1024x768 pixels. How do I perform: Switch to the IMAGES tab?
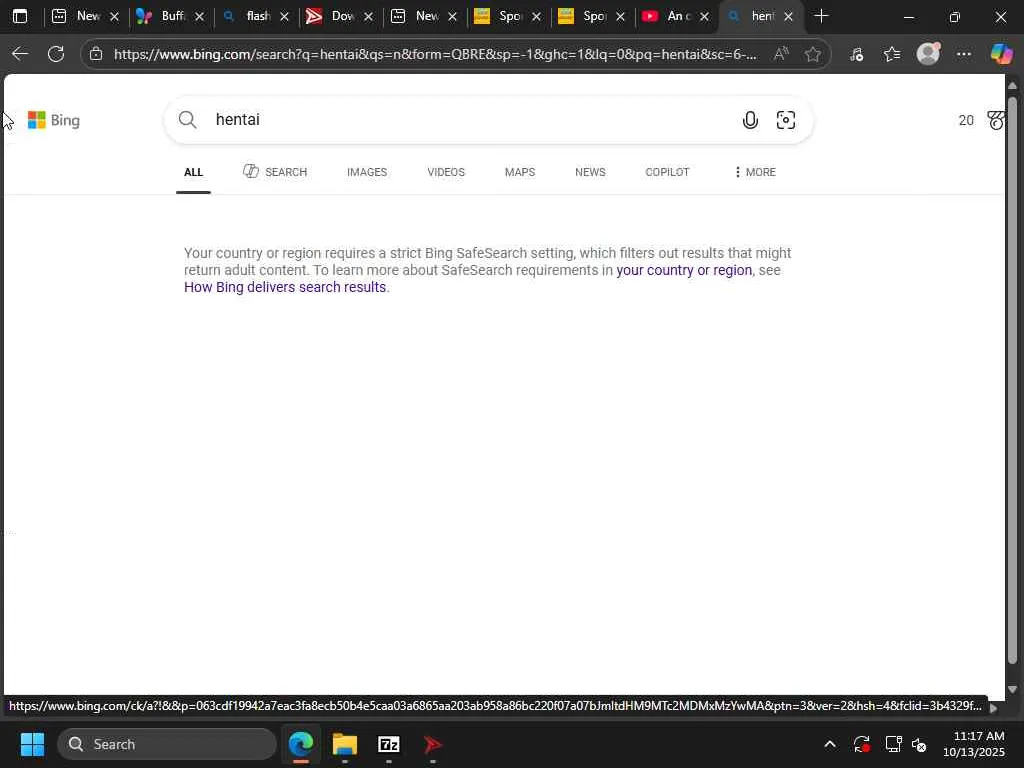click(x=367, y=172)
